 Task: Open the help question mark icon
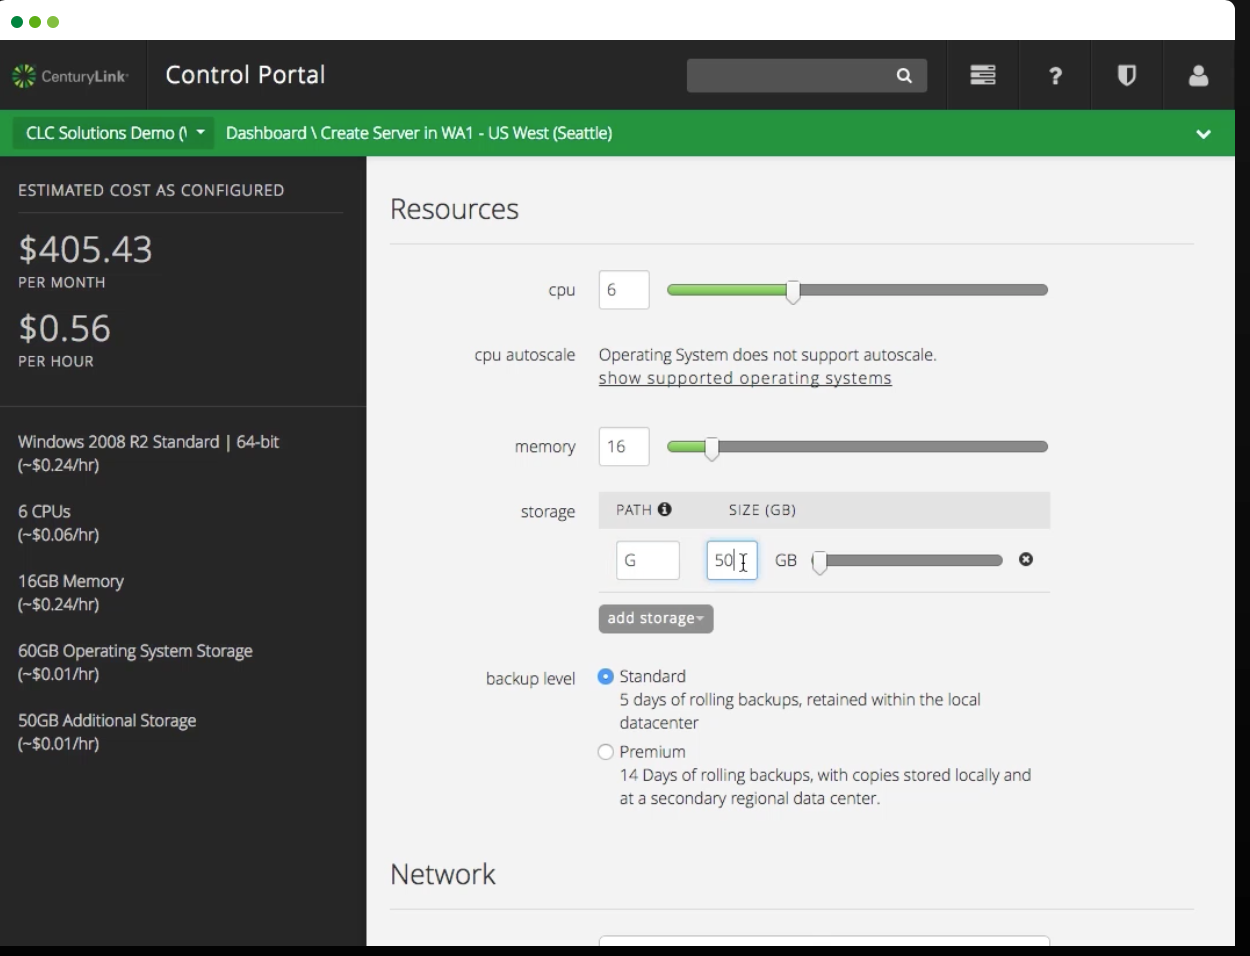(1055, 76)
